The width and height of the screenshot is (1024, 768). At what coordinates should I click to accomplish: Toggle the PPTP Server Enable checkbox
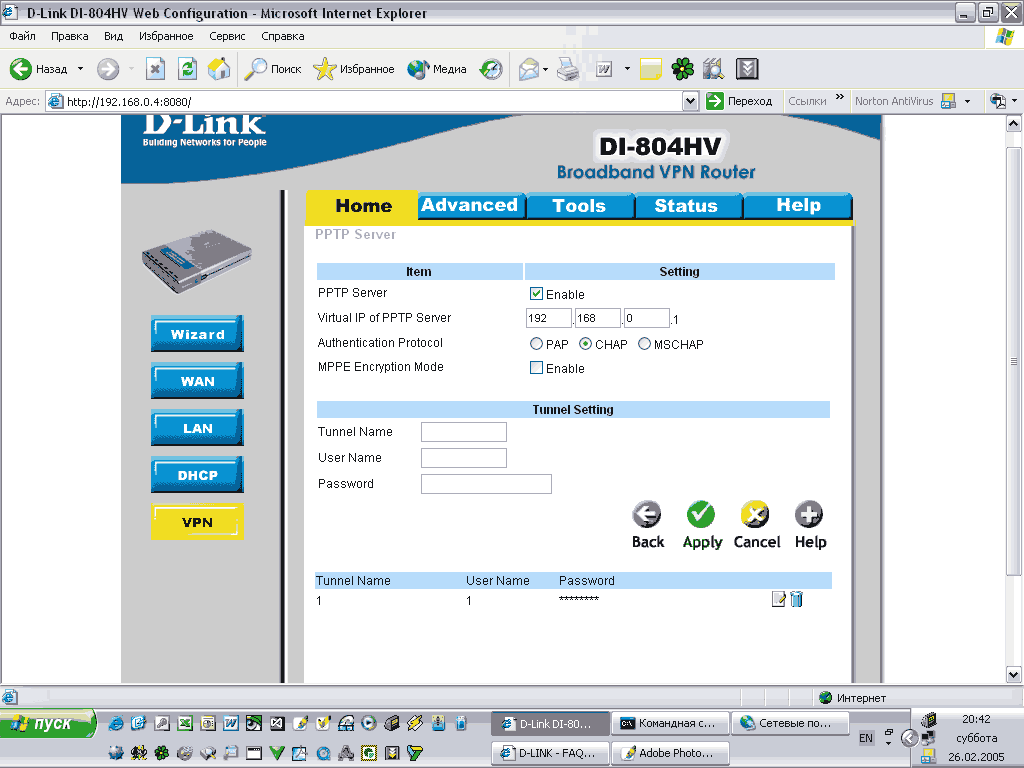pyautogui.click(x=536, y=293)
